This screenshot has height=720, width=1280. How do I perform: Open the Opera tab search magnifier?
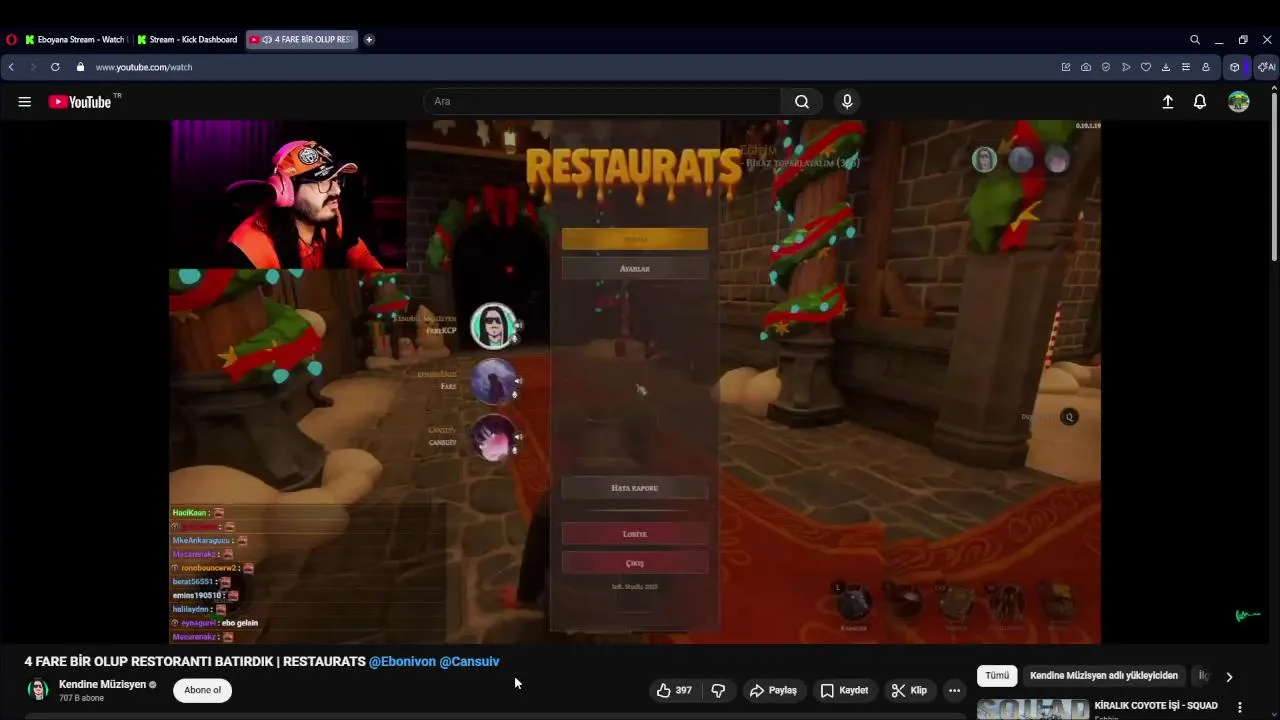1195,40
